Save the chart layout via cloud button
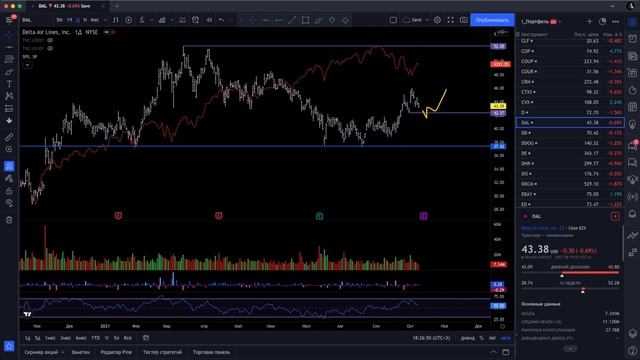The image size is (640, 360). [412, 20]
